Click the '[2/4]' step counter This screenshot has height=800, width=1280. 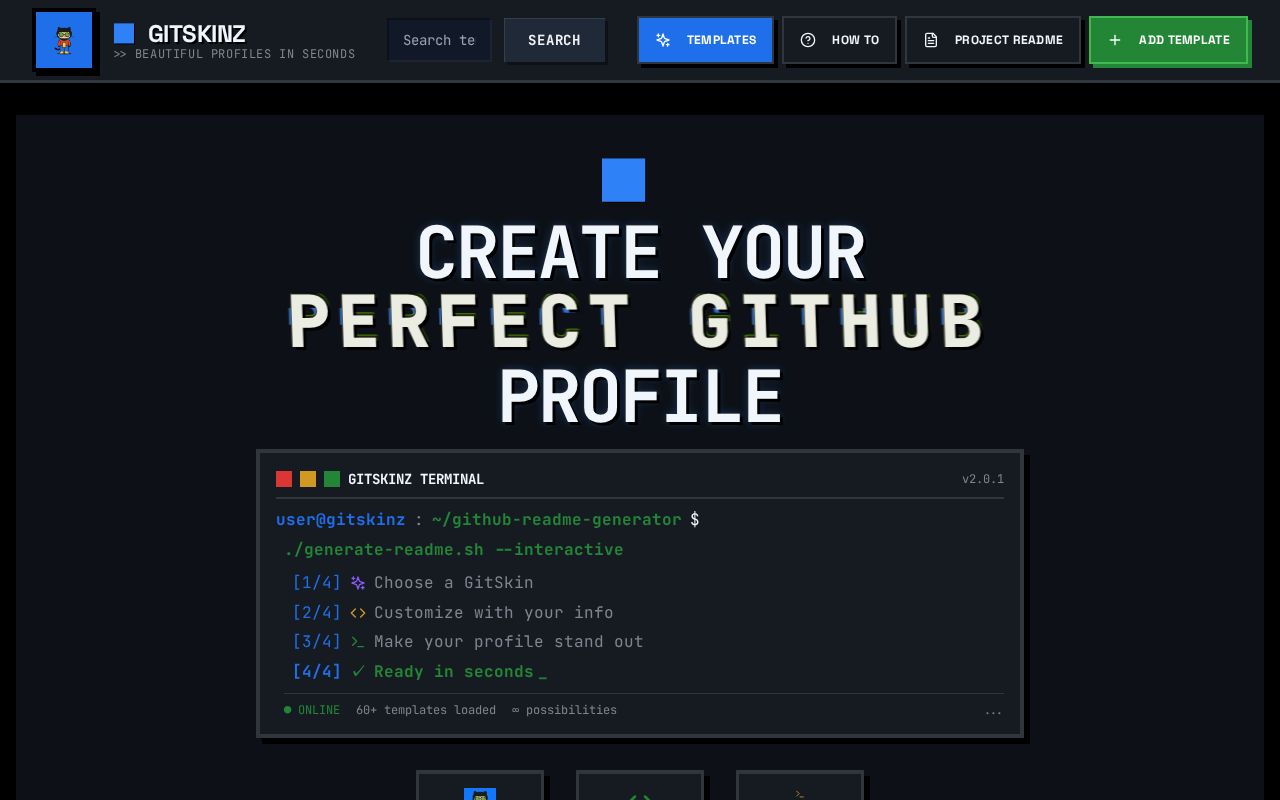pos(317,613)
